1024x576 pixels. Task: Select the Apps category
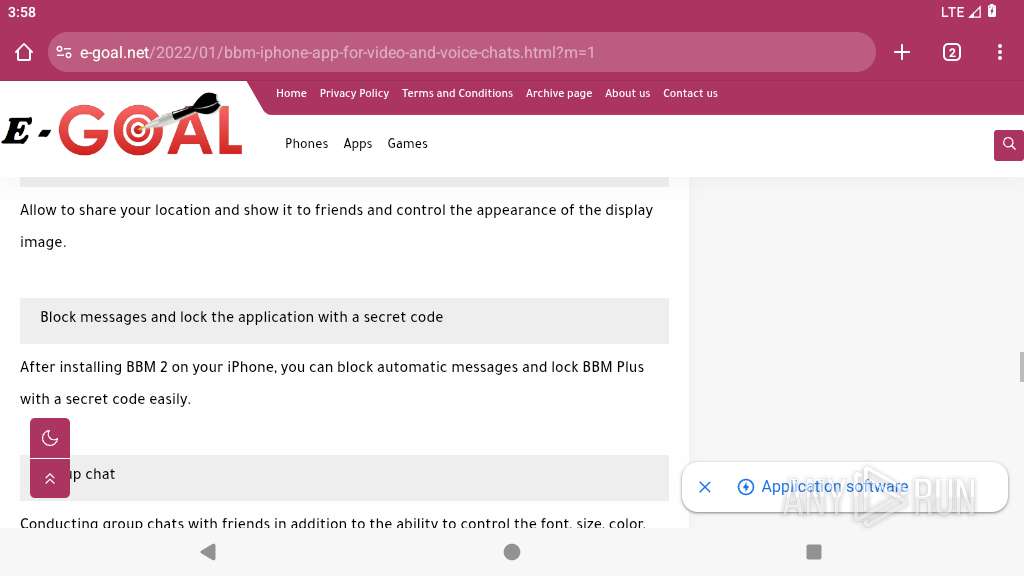pyautogui.click(x=358, y=144)
